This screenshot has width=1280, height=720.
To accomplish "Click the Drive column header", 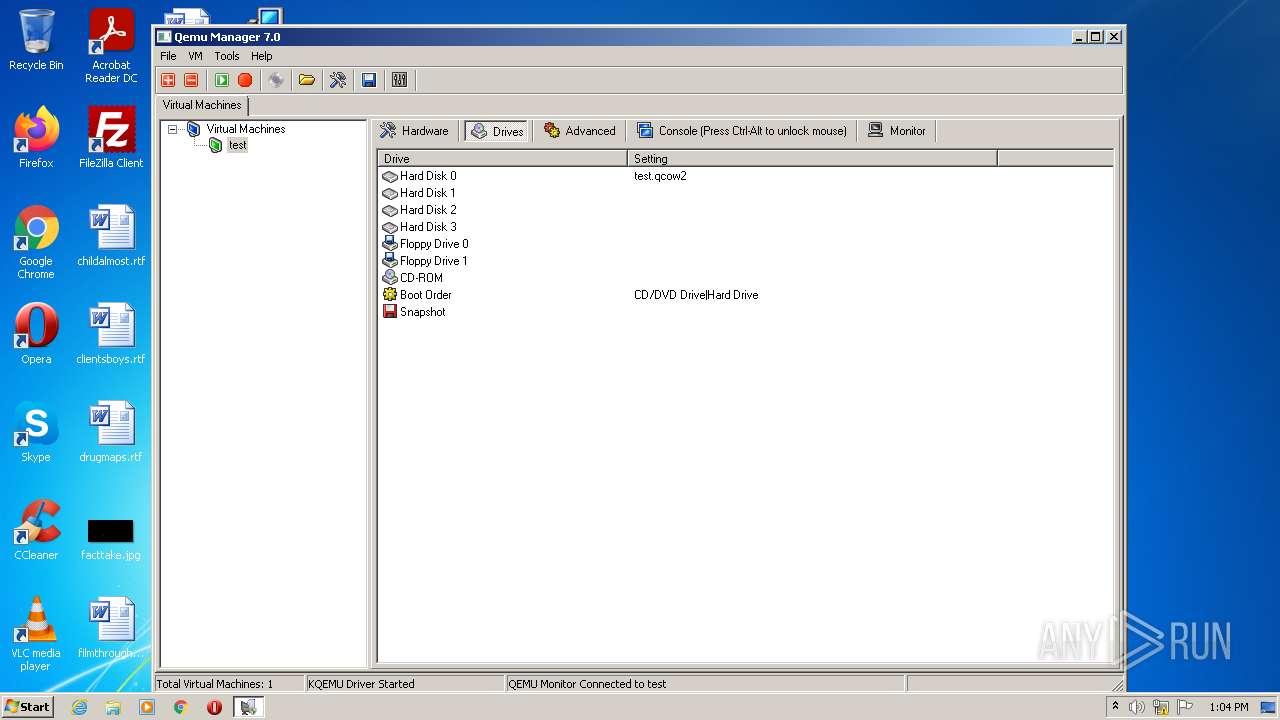I will [503, 158].
